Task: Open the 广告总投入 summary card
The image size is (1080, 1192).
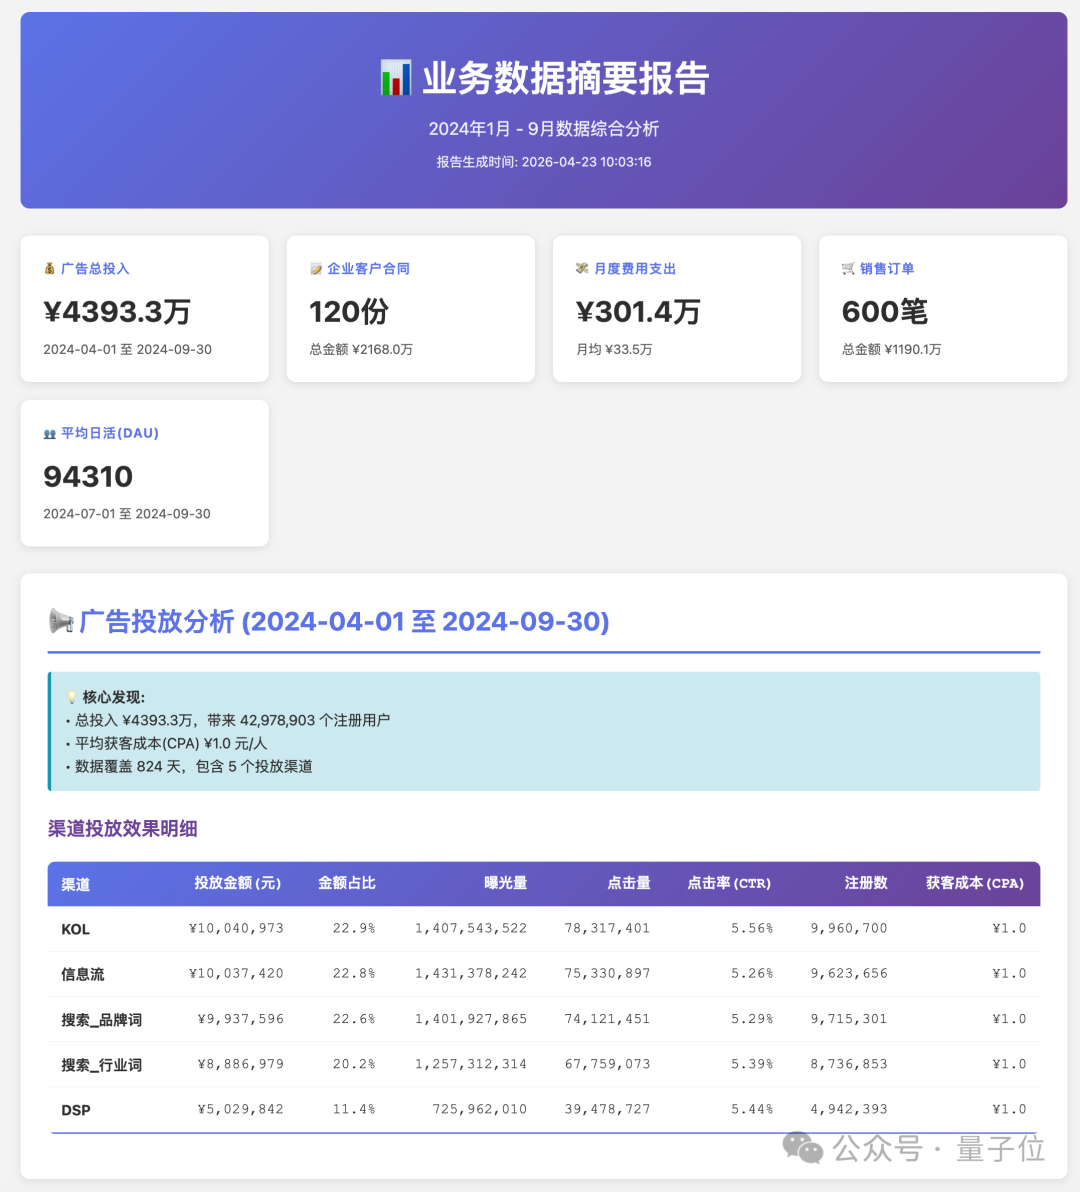Action: (144, 308)
